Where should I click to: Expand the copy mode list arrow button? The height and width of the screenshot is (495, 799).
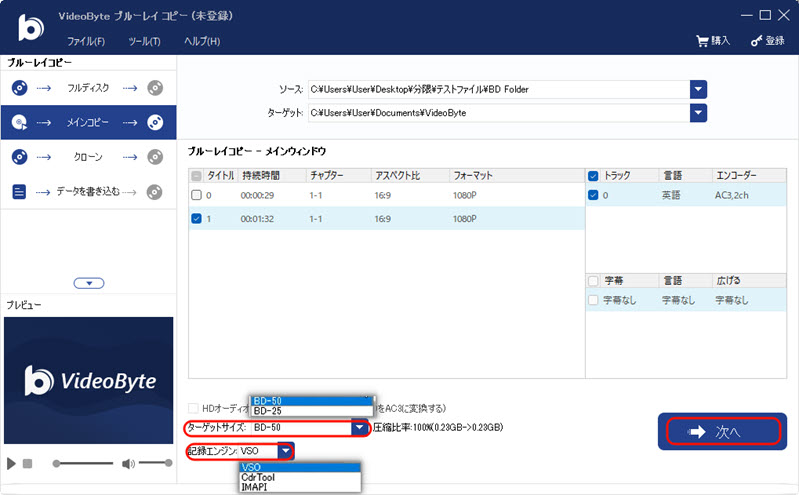[x=89, y=283]
